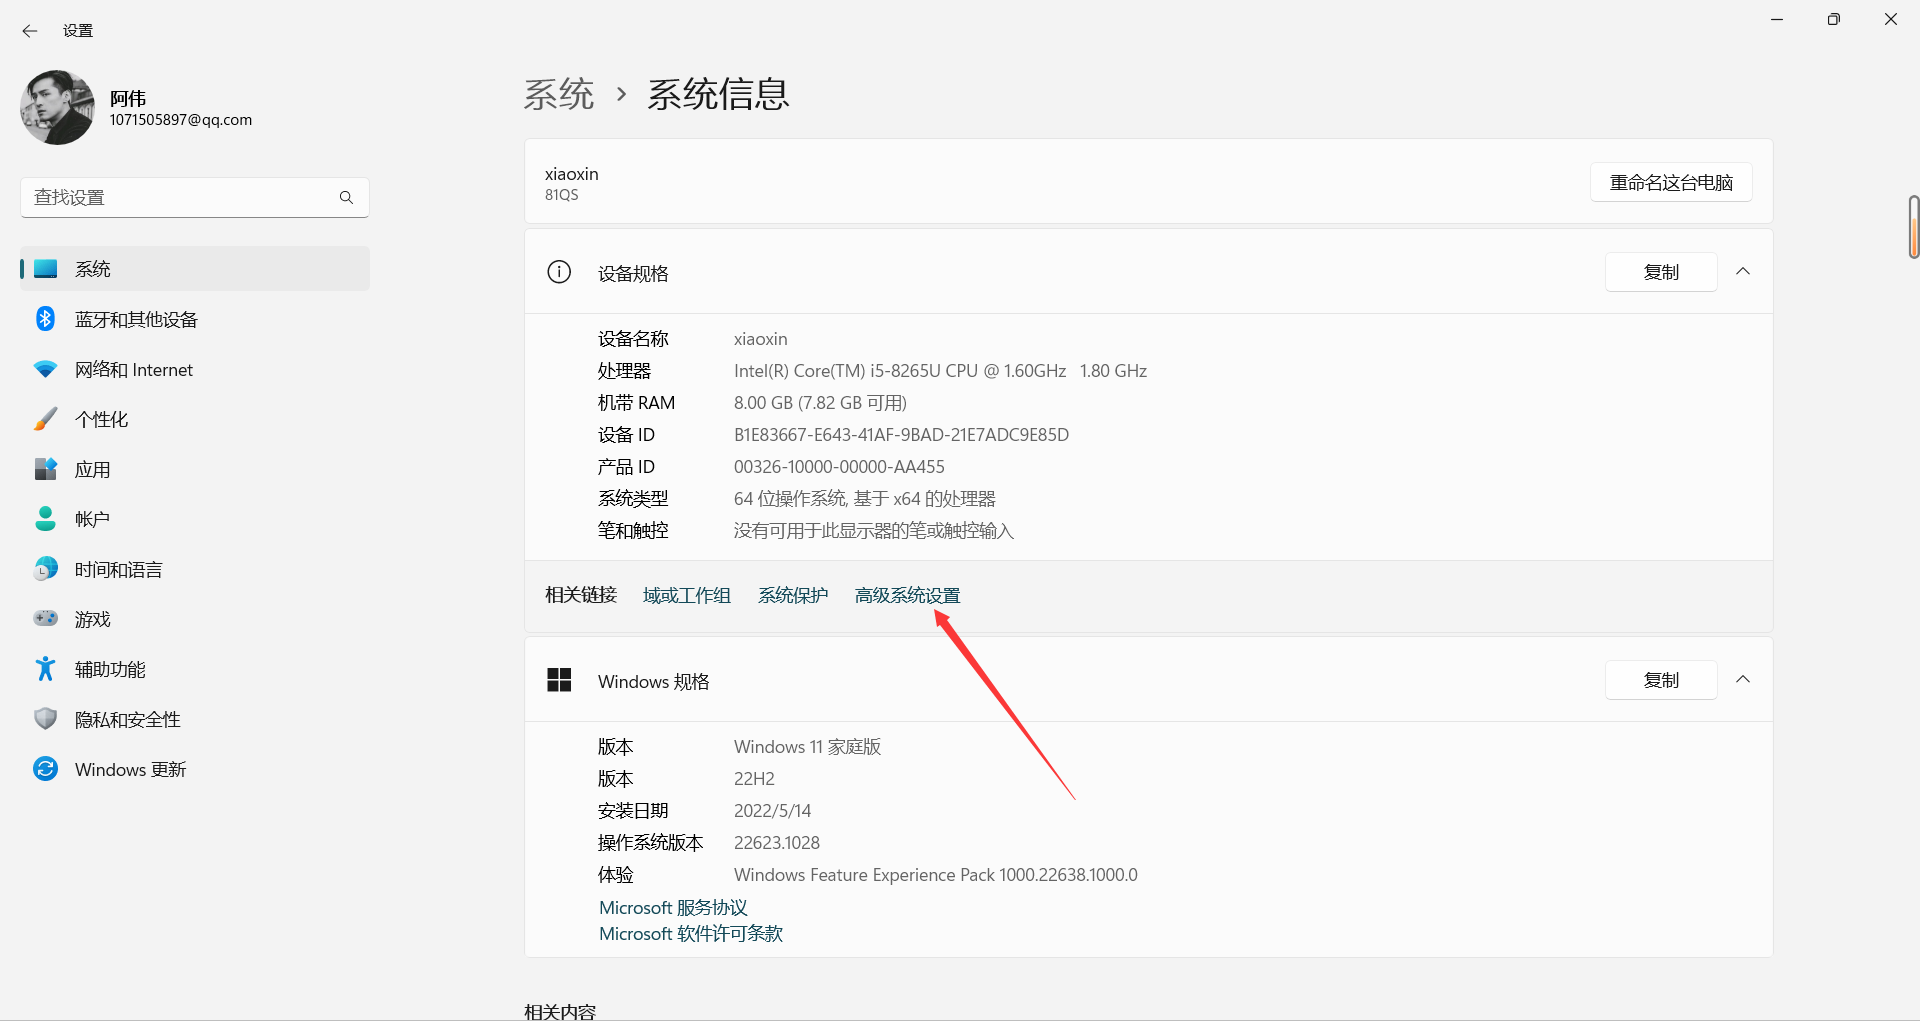Click the 相关内容 heading
Viewport: 1920px width, 1021px height.
pyautogui.click(x=560, y=1010)
